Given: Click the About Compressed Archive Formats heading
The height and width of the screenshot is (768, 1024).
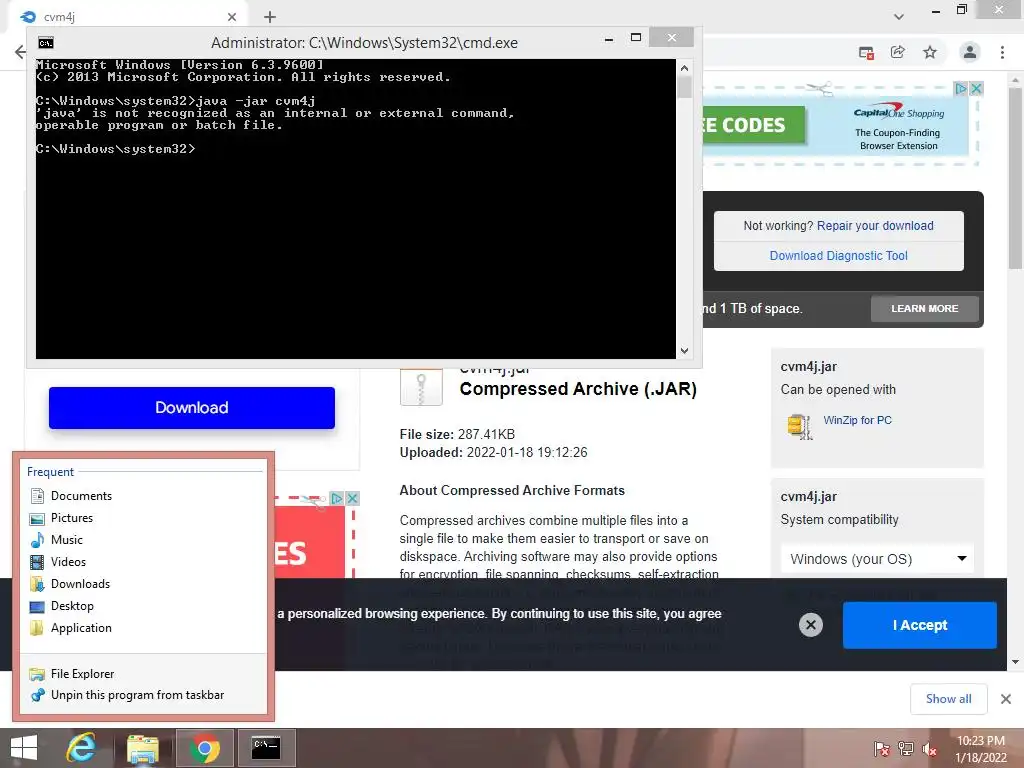Looking at the screenshot, I should click(x=512, y=490).
